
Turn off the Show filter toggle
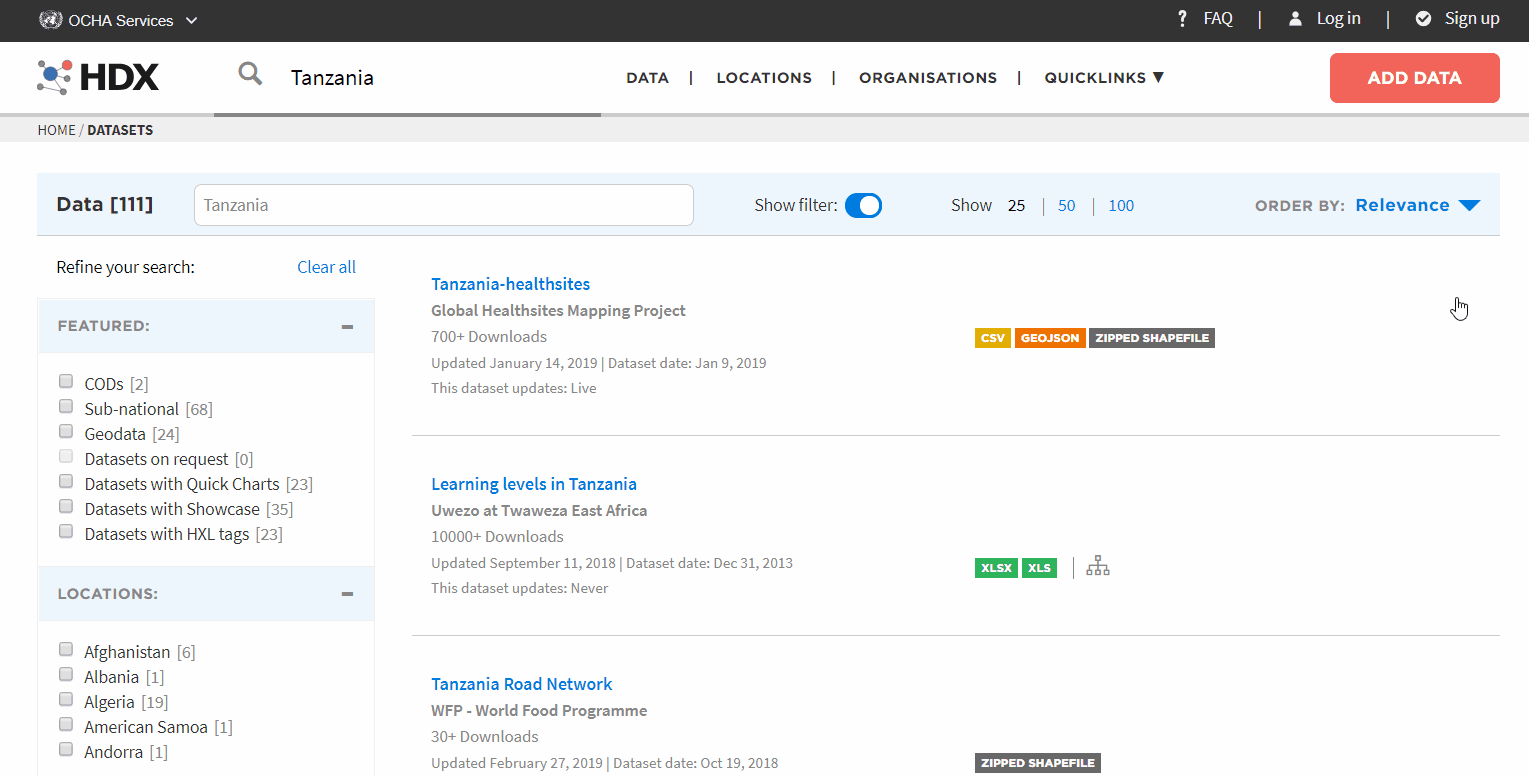pyautogui.click(x=863, y=205)
